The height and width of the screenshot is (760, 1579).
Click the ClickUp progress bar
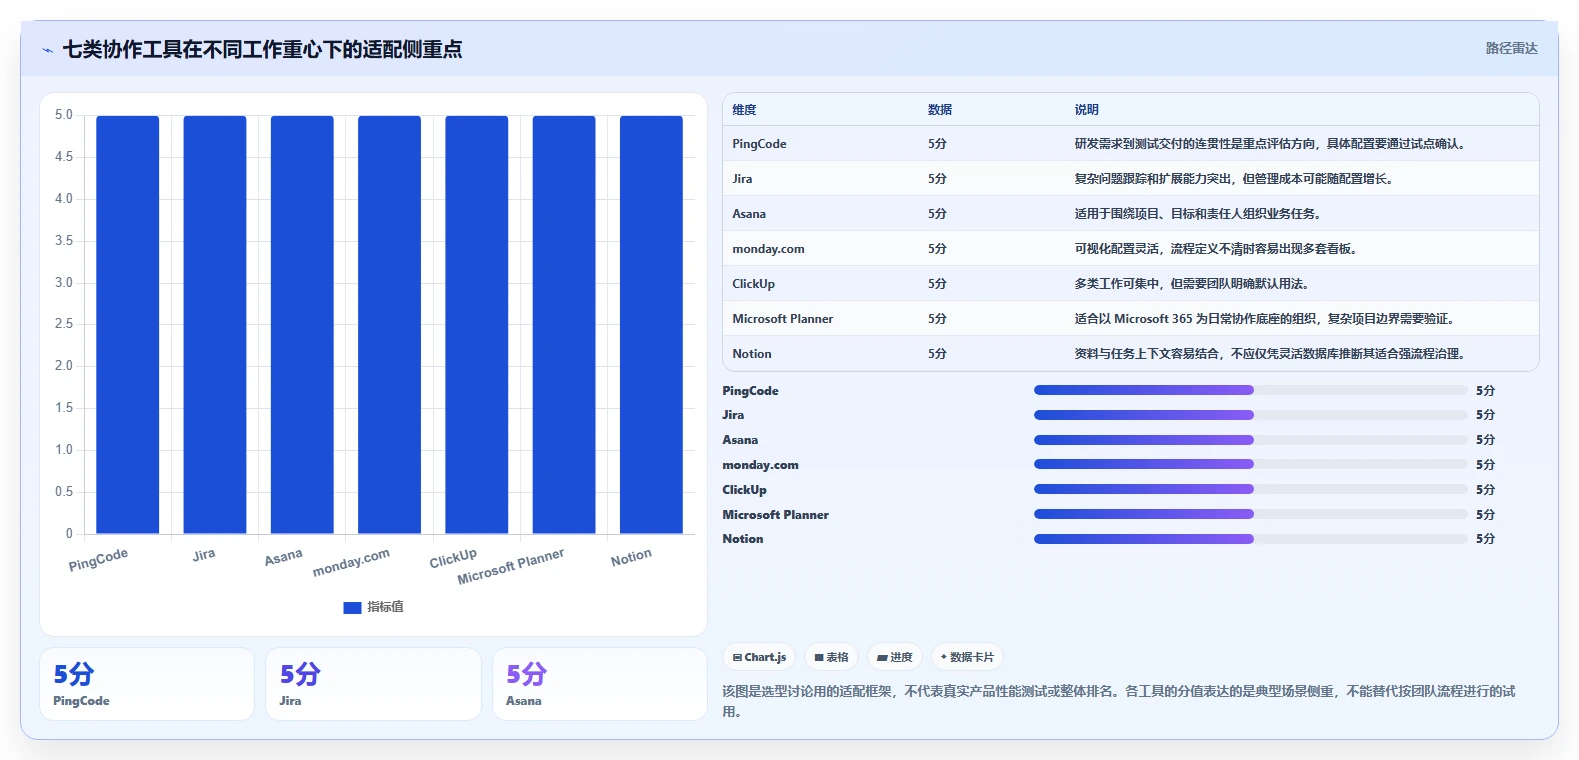(x=1251, y=489)
